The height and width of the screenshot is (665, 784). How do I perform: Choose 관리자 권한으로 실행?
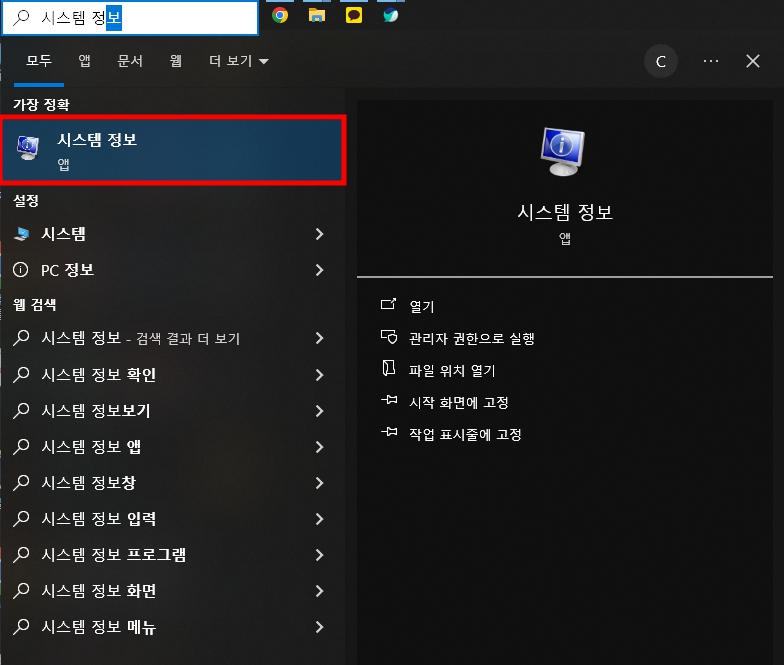click(x=472, y=338)
